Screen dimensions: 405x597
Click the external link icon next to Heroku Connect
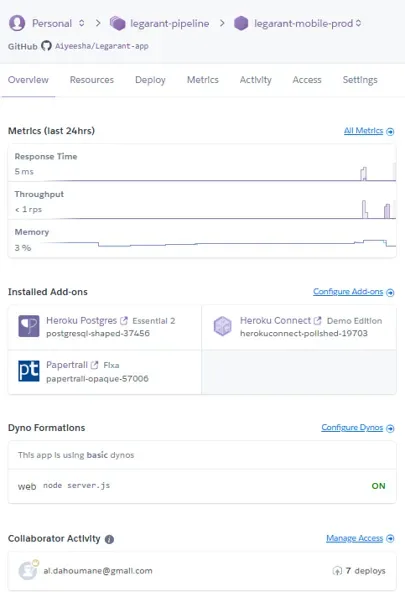pos(317,321)
